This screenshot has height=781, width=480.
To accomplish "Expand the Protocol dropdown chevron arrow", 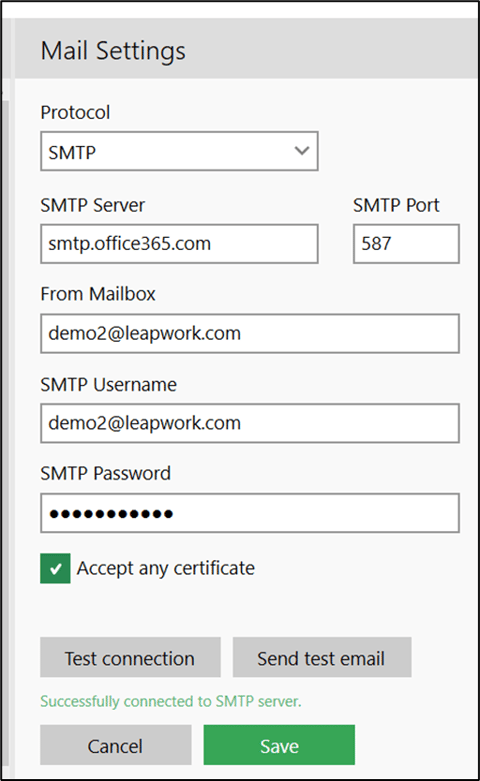I will (302, 151).
